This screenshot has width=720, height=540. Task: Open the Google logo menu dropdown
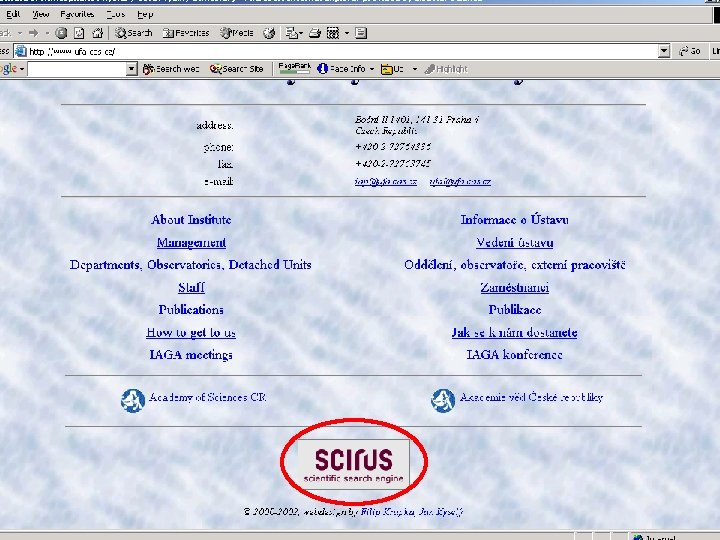click(22, 69)
